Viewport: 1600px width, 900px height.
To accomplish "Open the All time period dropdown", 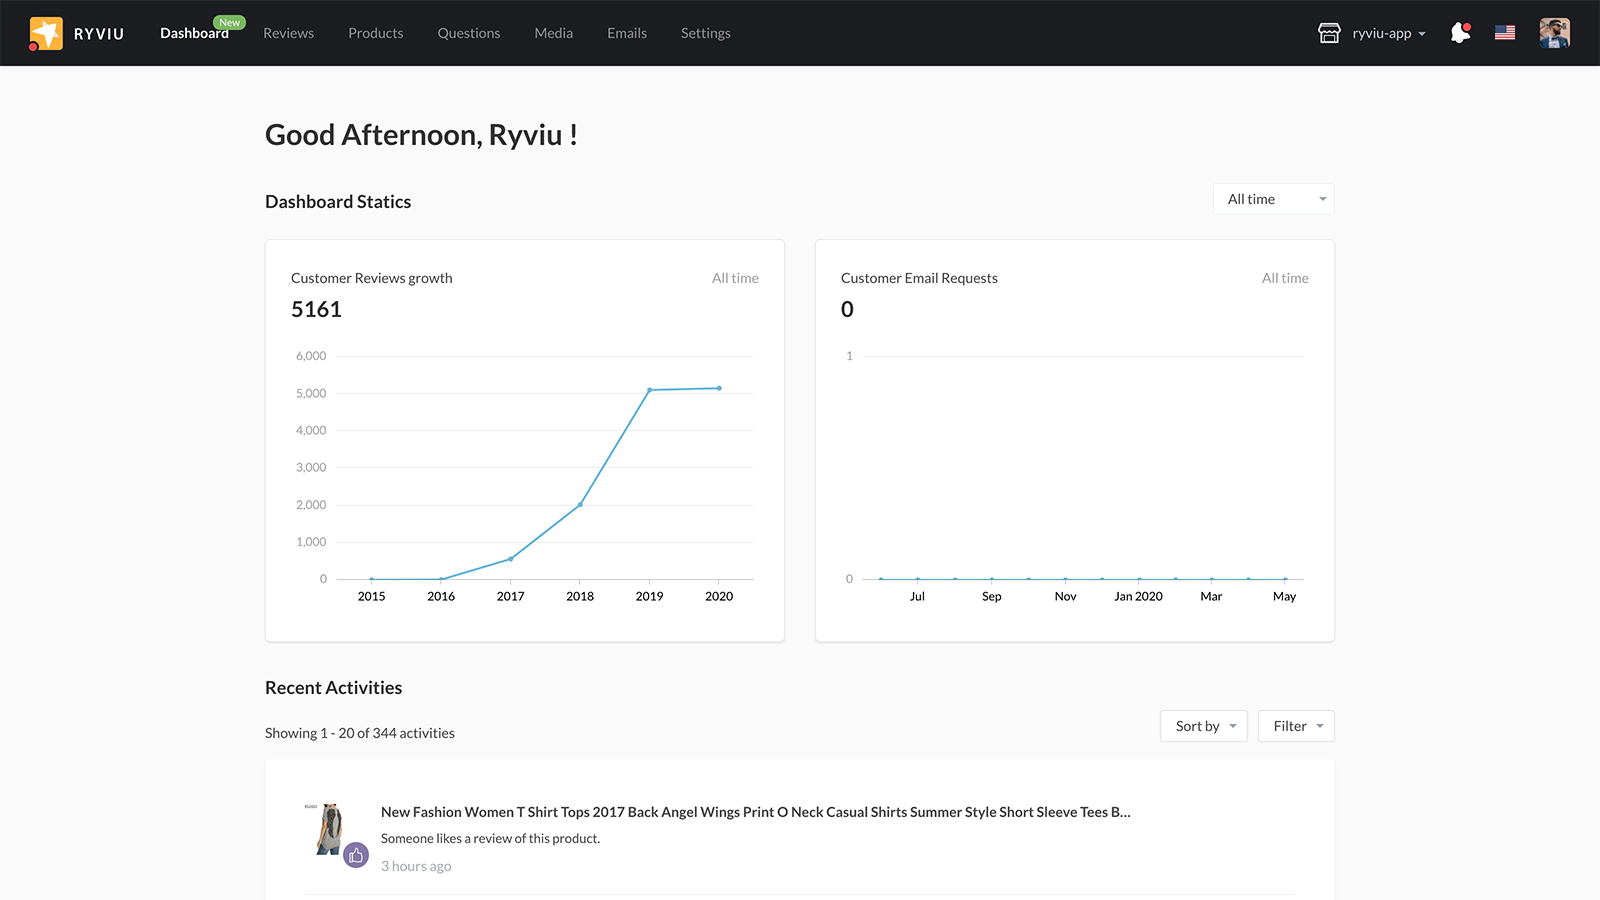I will coord(1274,199).
